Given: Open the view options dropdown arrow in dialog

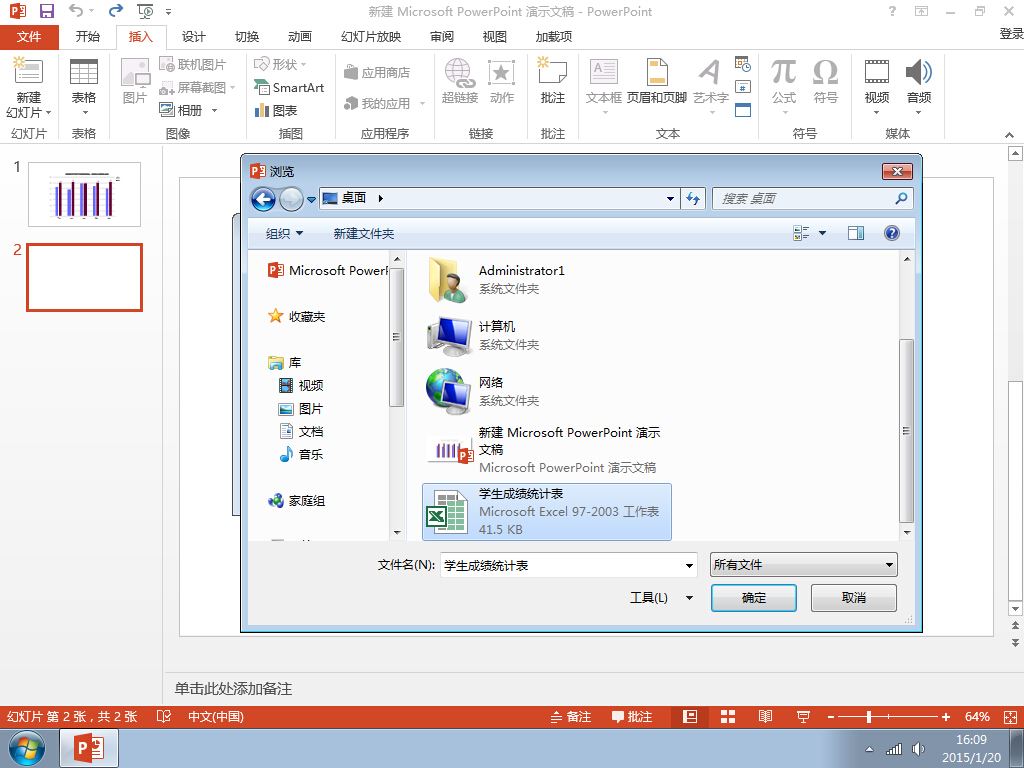Looking at the screenshot, I should (822, 233).
